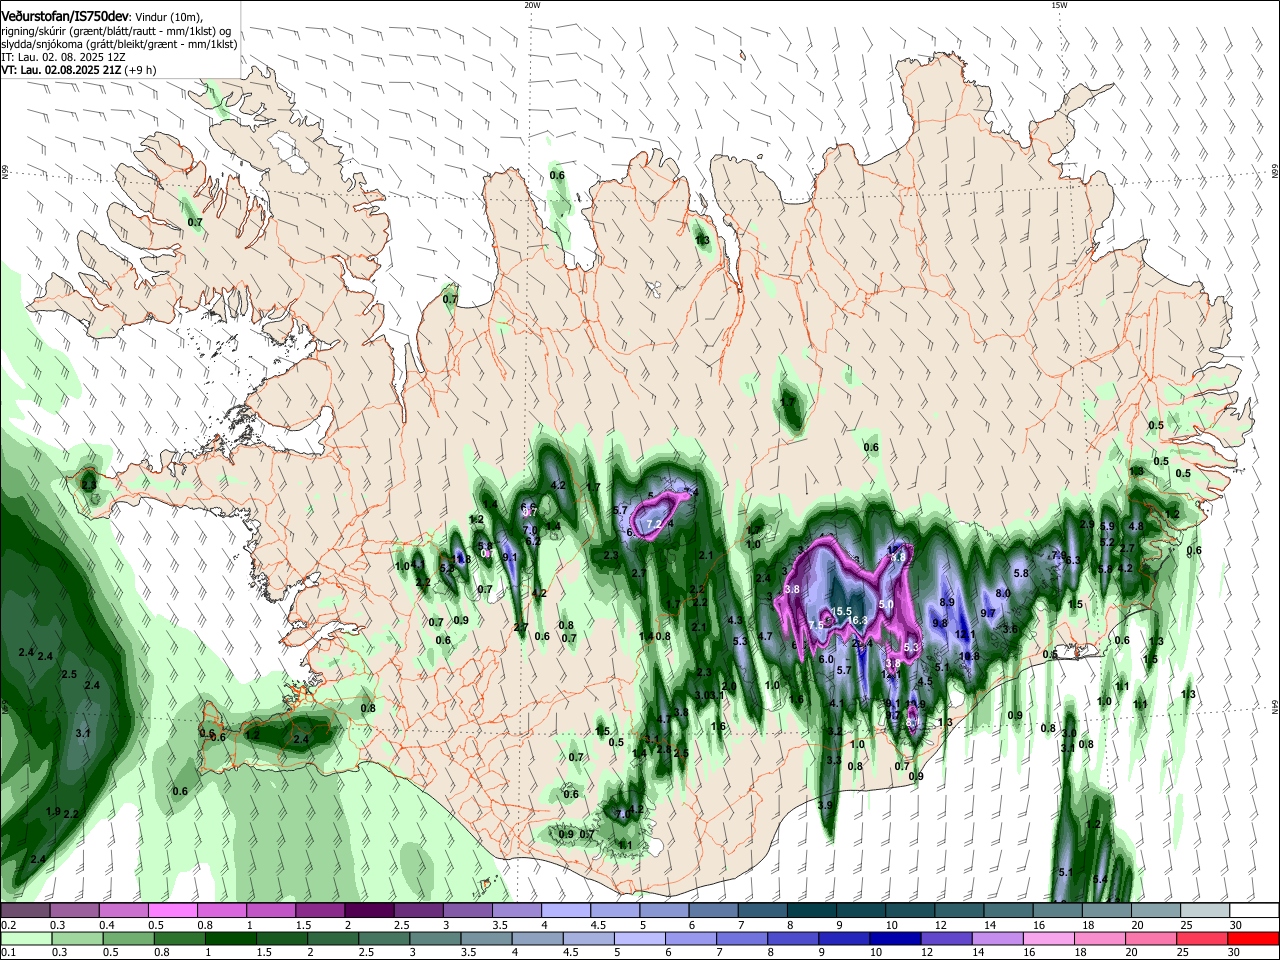1280x960 pixels.
Task: Pick the darkest green 1–1.5 swatch in the rain scale
Action: pyautogui.click(x=230, y=939)
